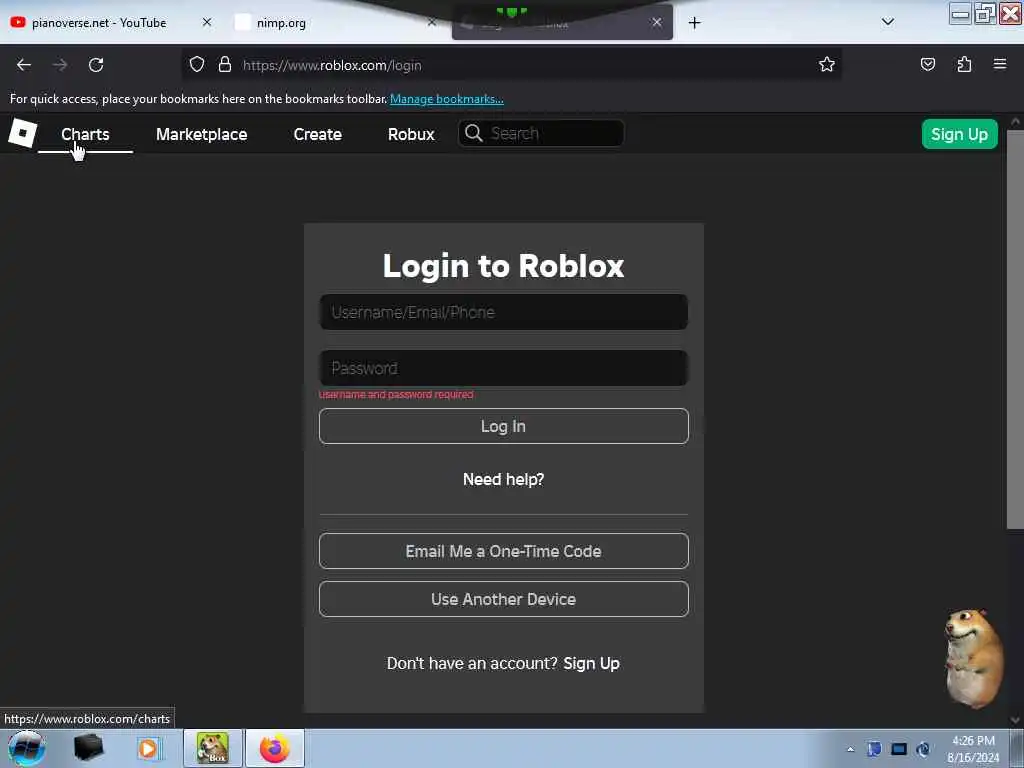Open the Marketplace navigation item
This screenshot has height=768, width=1024.
pyautogui.click(x=201, y=135)
